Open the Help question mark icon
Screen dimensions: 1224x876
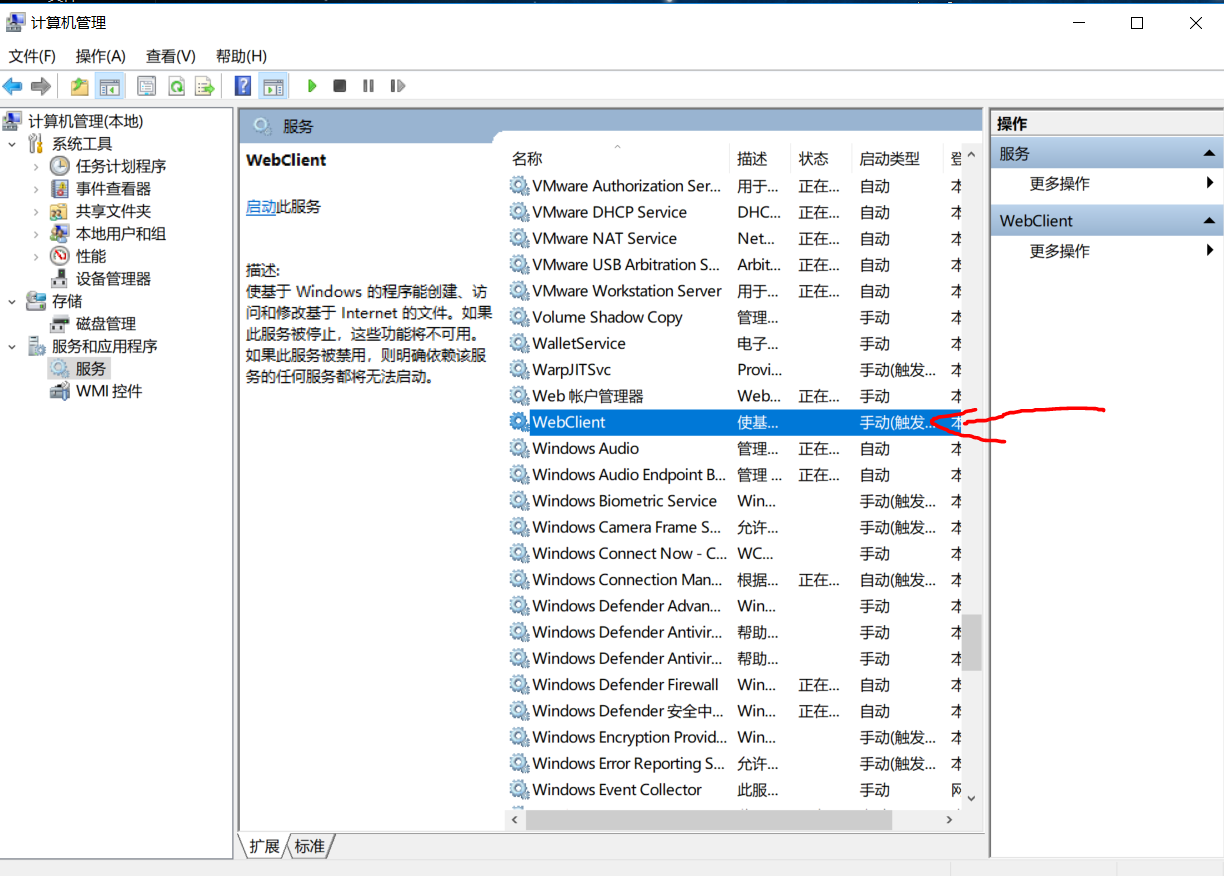point(243,87)
